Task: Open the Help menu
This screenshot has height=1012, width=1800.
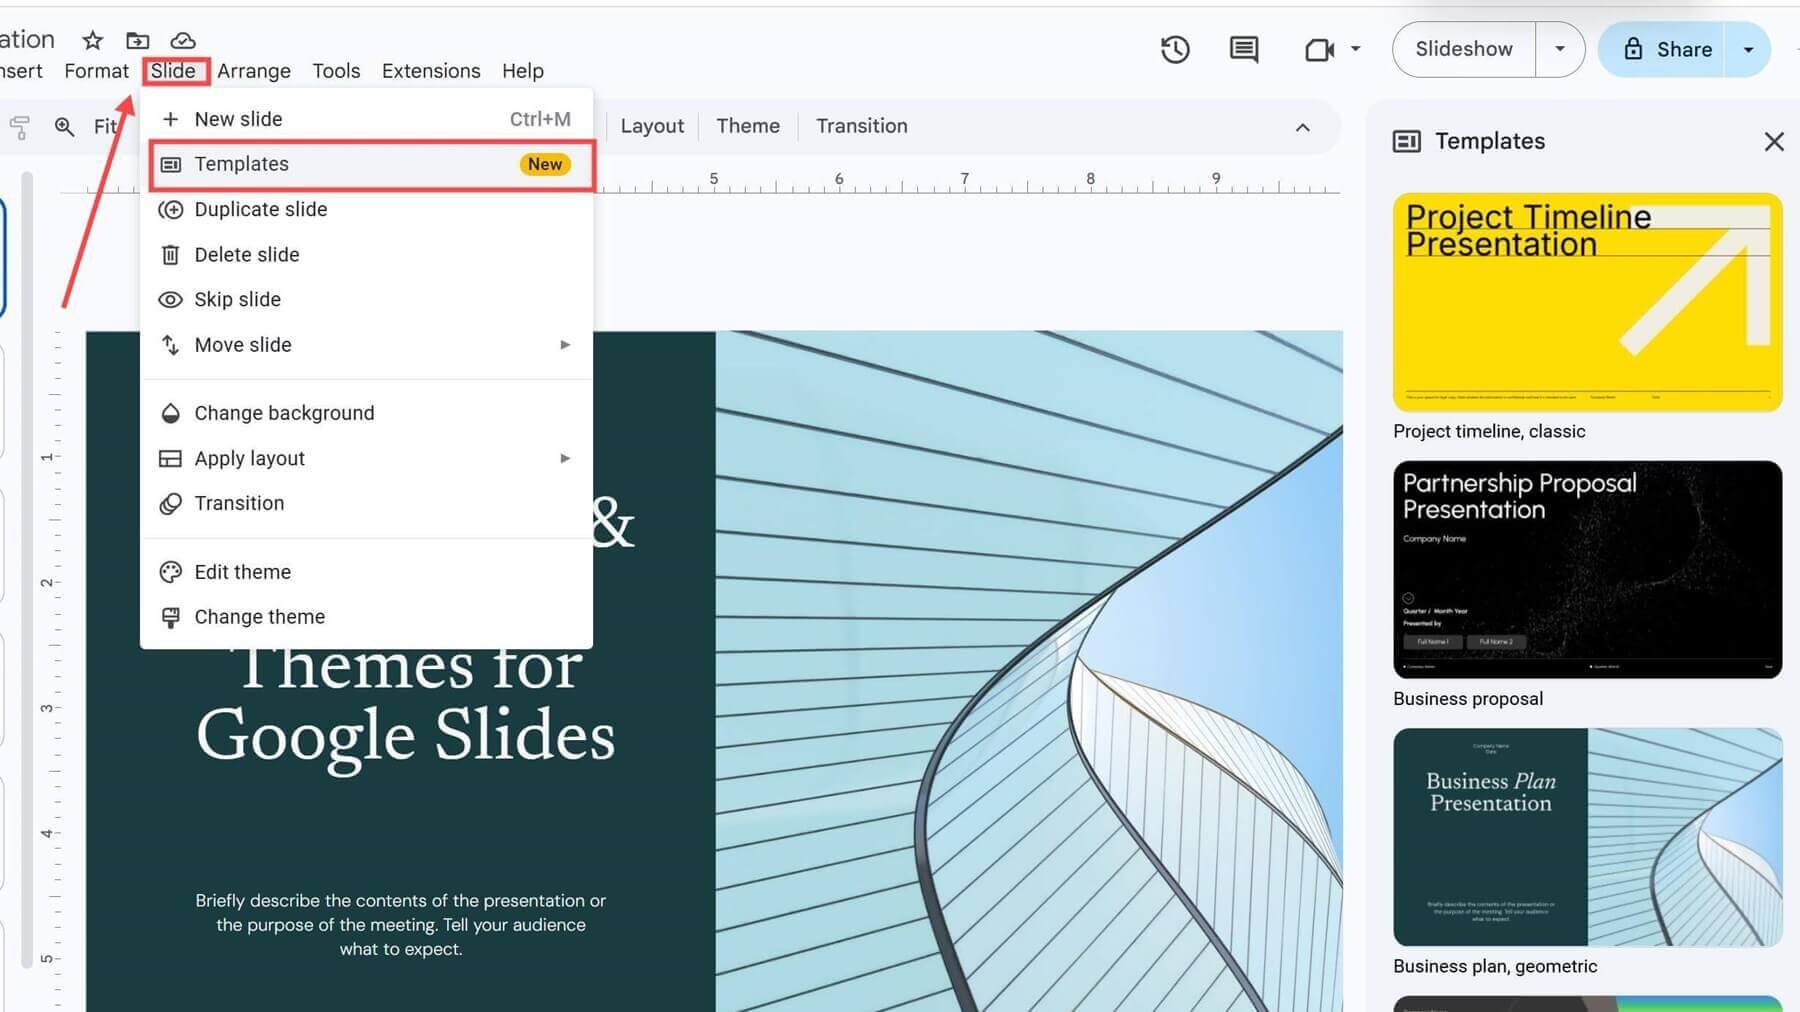Action: 523,71
